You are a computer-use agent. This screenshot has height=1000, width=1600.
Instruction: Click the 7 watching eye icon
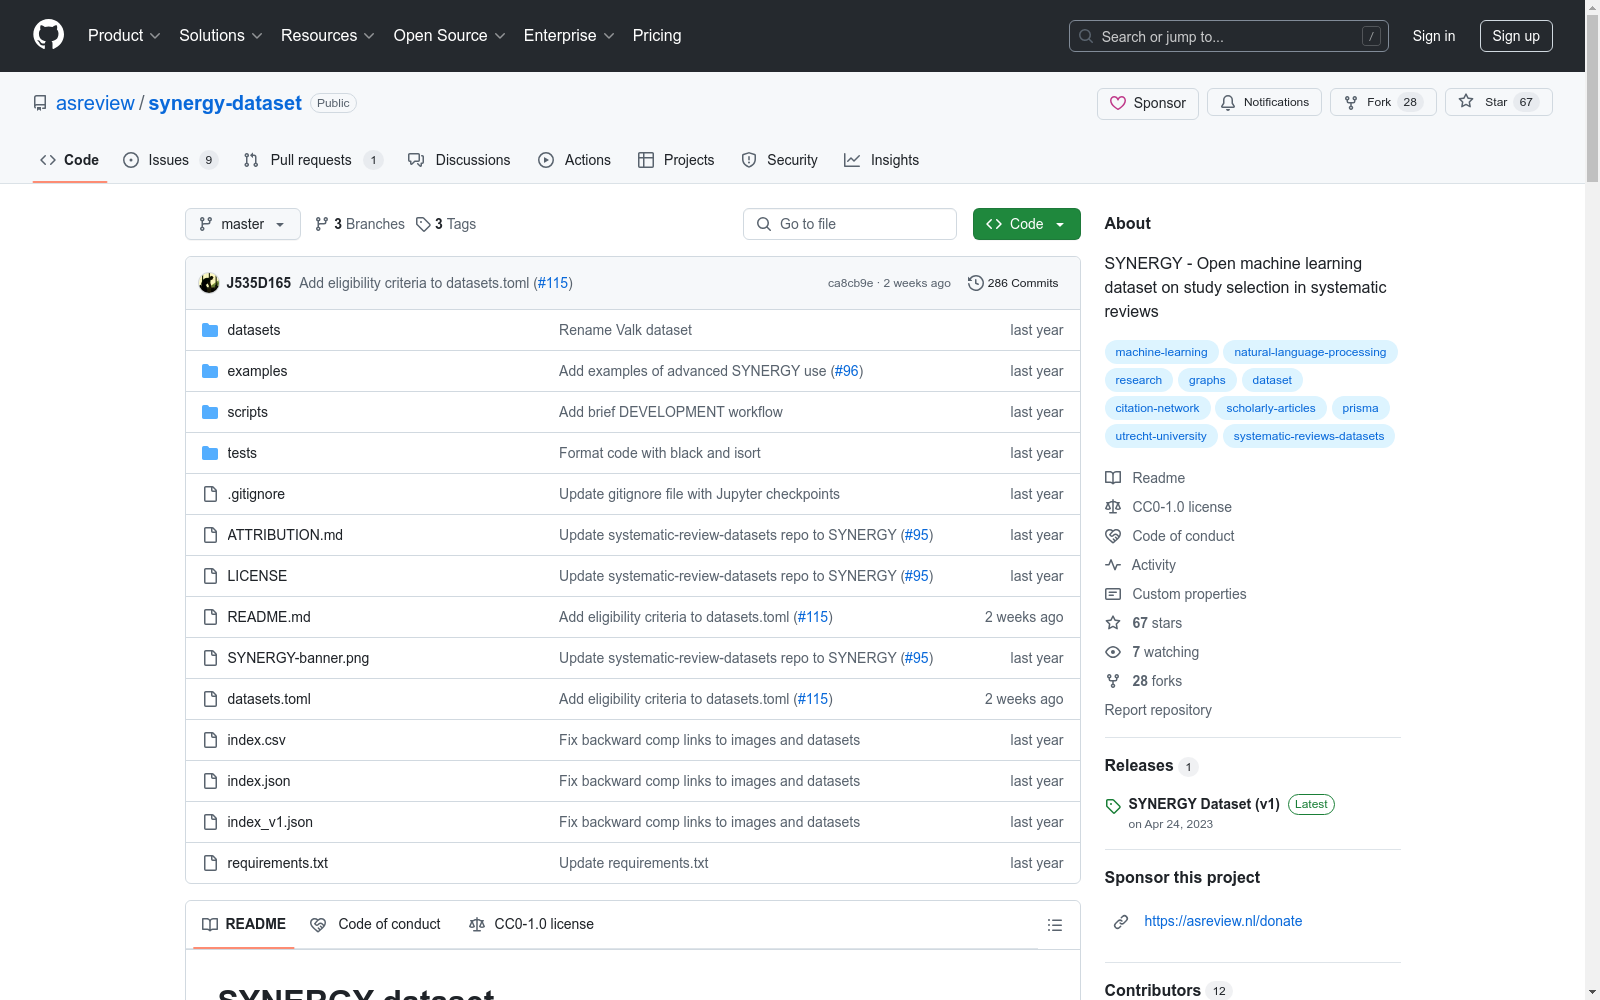1113,652
